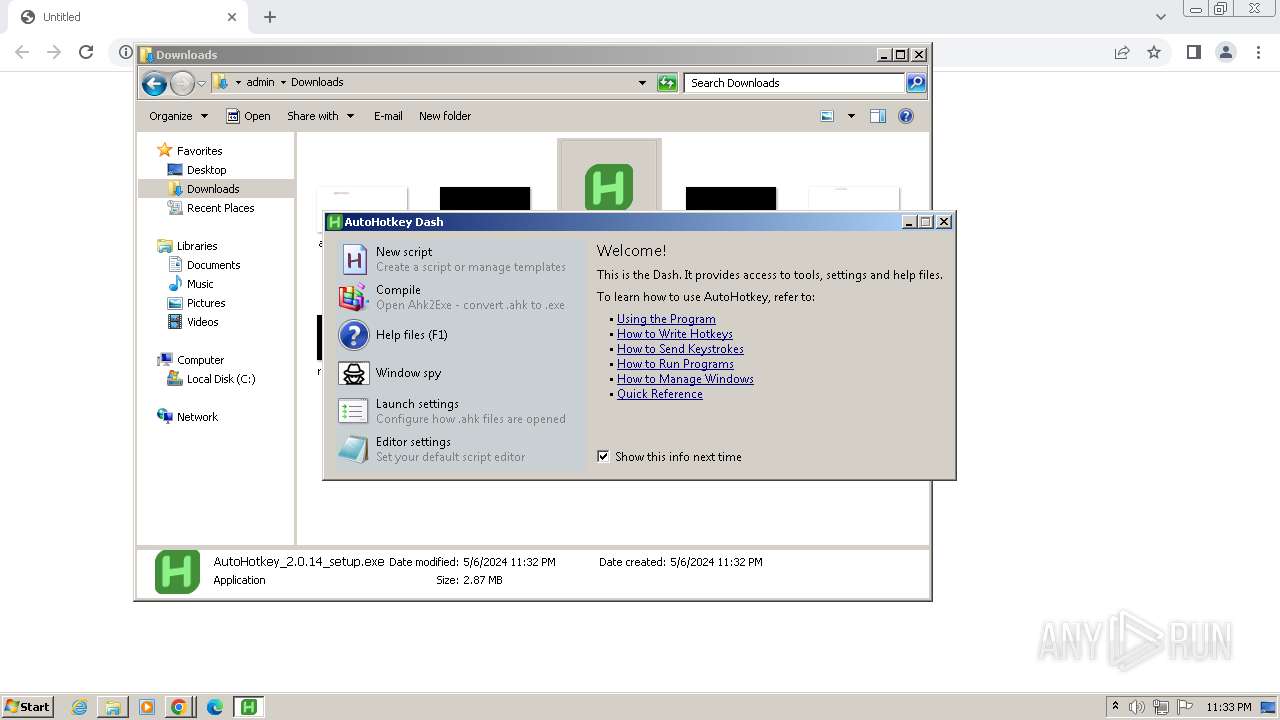The image size is (1280, 720).
Task: Click E-mail in Explorer toolbar
Action: click(x=388, y=116)
